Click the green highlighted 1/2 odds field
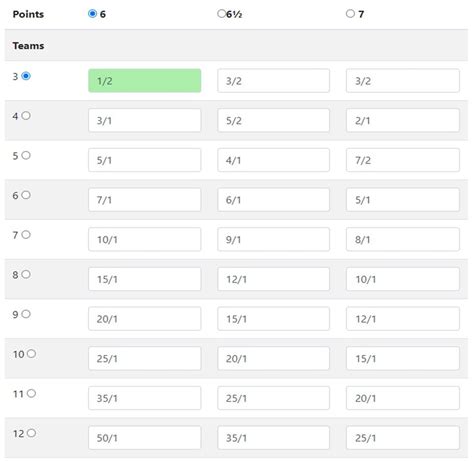The height and width of the screenshot is (461, 474). pos(145,81)
